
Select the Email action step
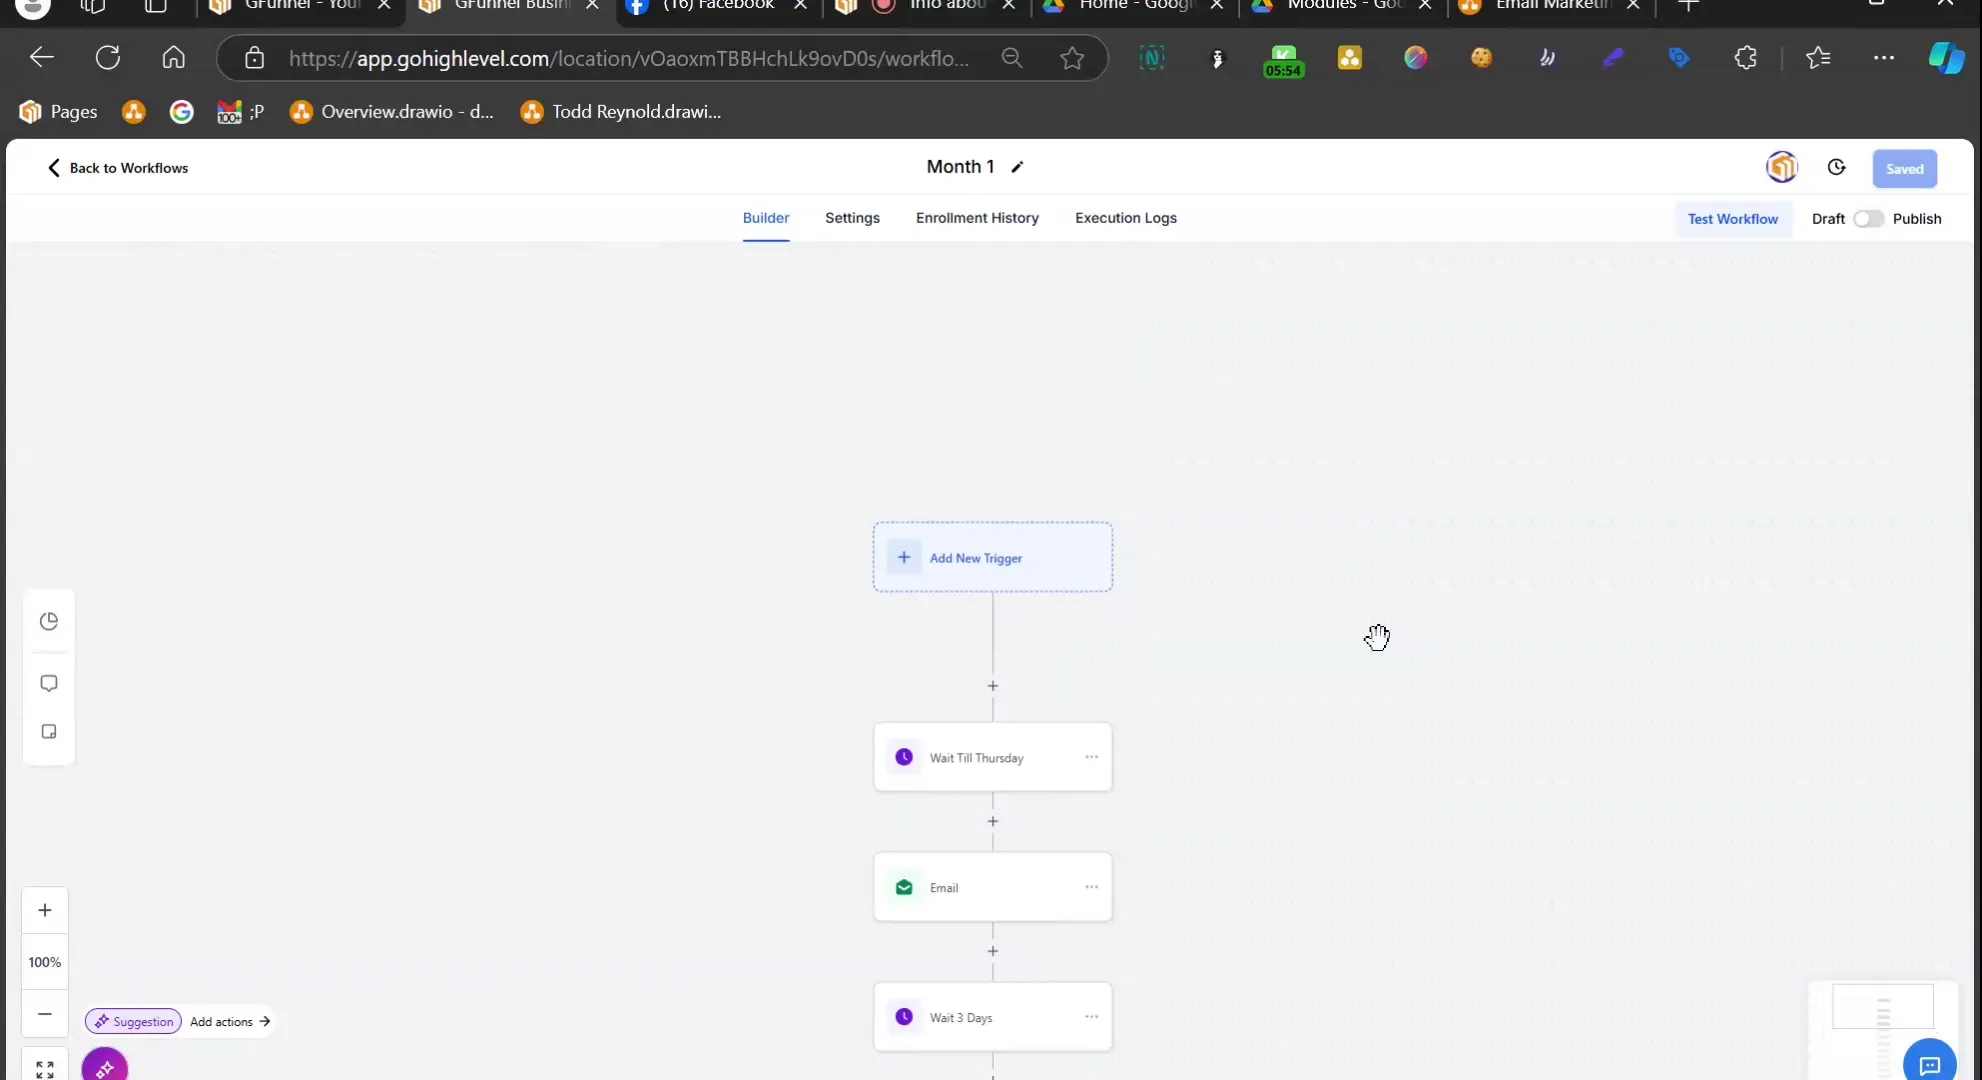pos(992,887)
